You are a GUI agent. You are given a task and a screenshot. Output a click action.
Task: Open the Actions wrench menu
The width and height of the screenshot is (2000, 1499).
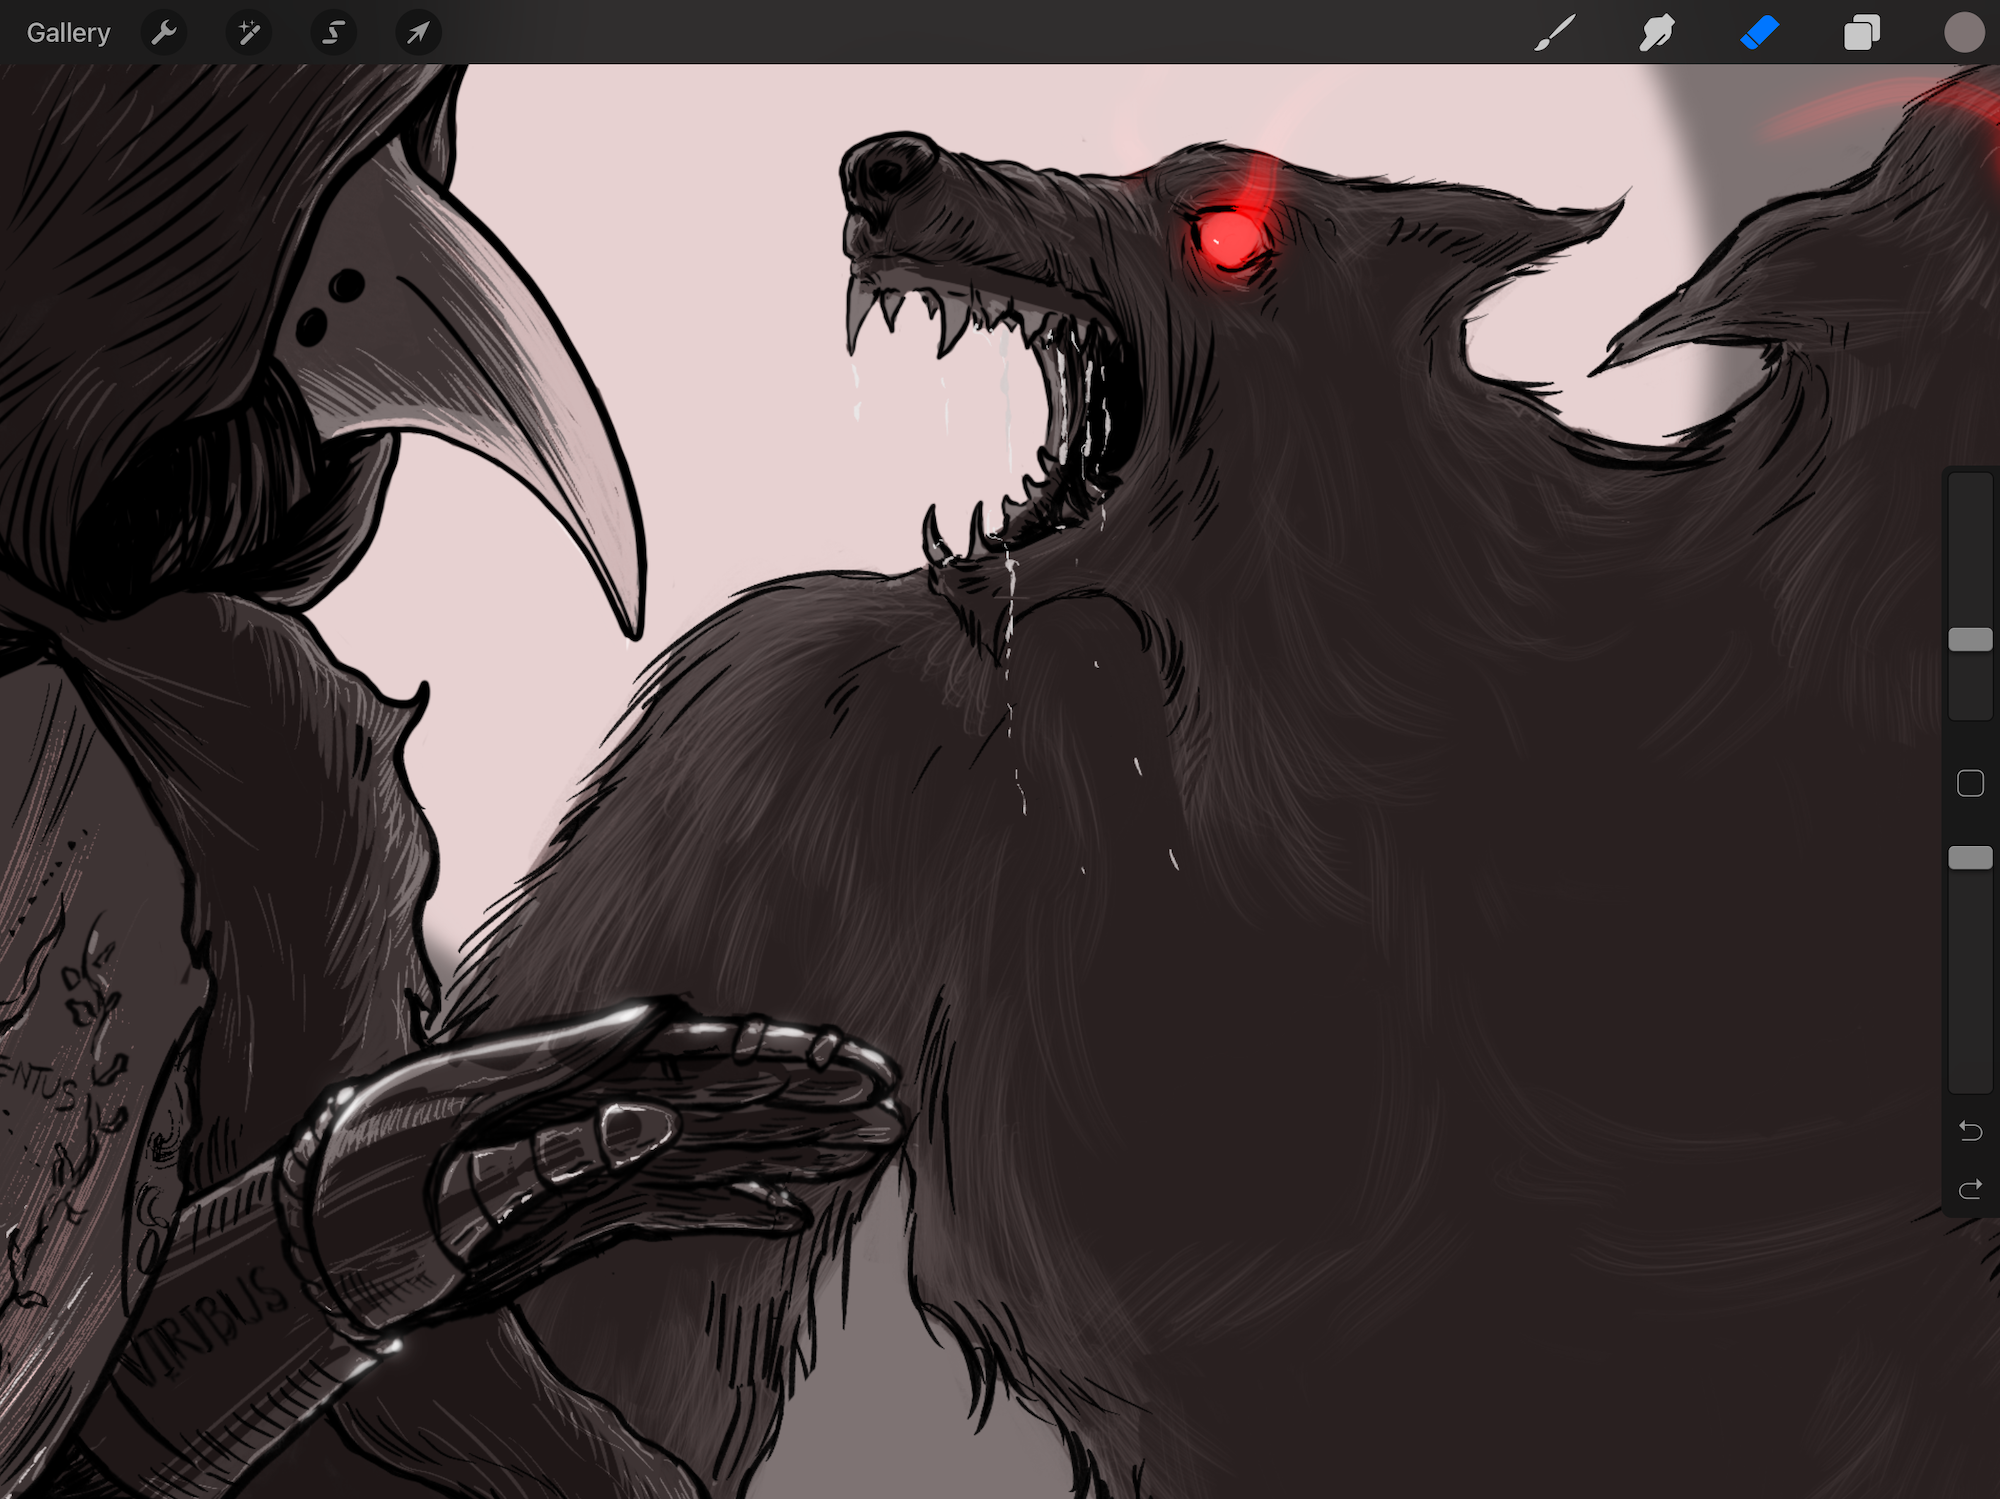164,33
